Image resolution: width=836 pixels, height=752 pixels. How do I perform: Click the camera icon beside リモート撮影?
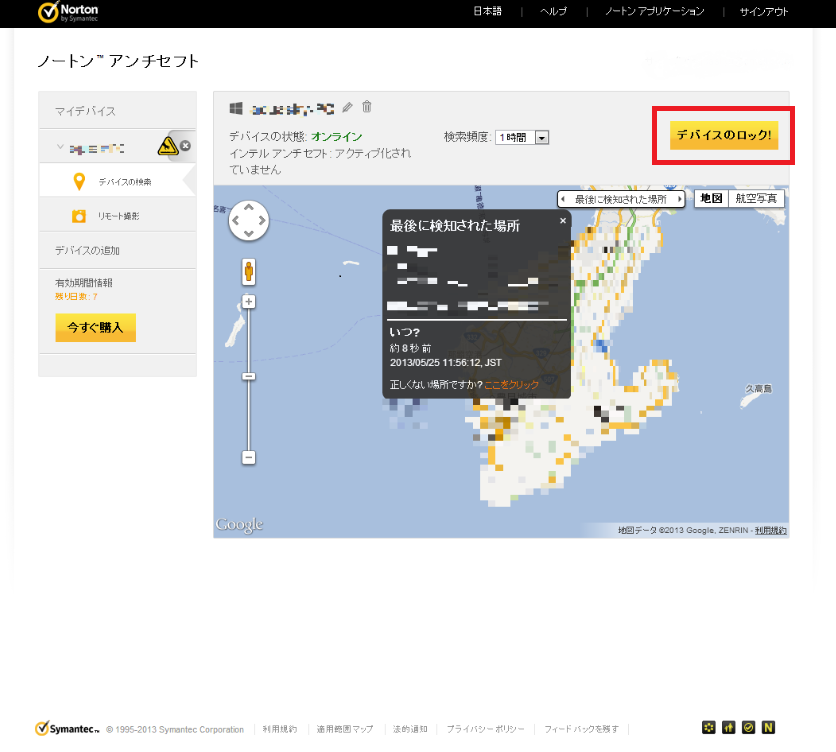coord(79,215)
